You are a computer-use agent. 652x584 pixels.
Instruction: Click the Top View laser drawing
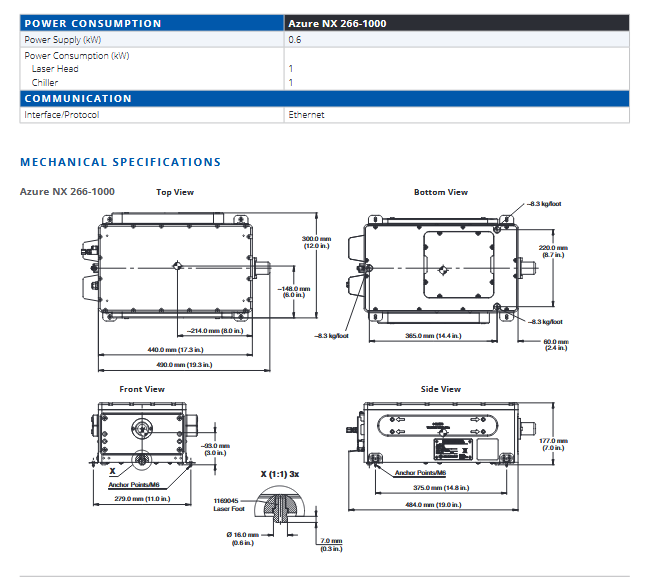tap(175, 267)
